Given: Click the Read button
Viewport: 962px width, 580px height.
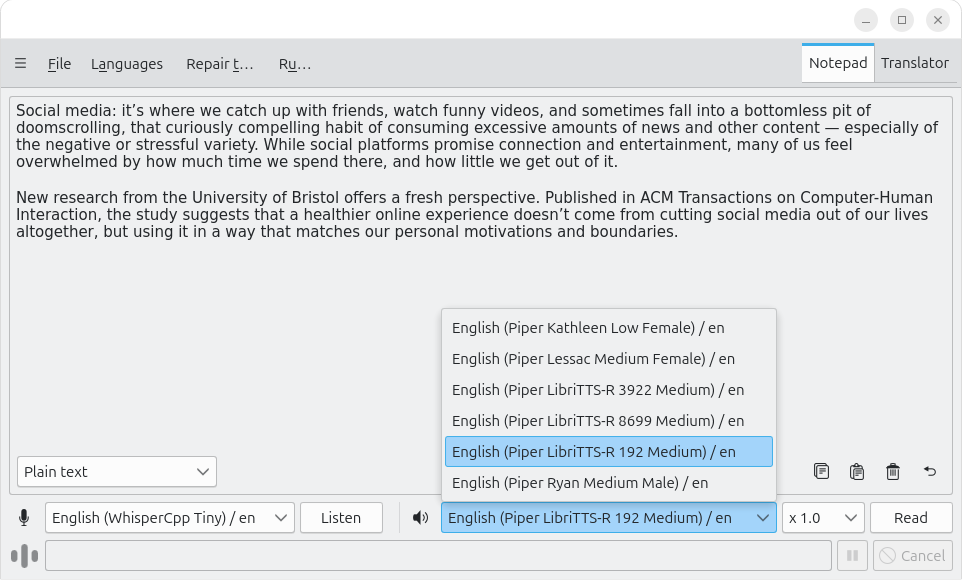Looking at the screenshot, I should pos(910,518).
